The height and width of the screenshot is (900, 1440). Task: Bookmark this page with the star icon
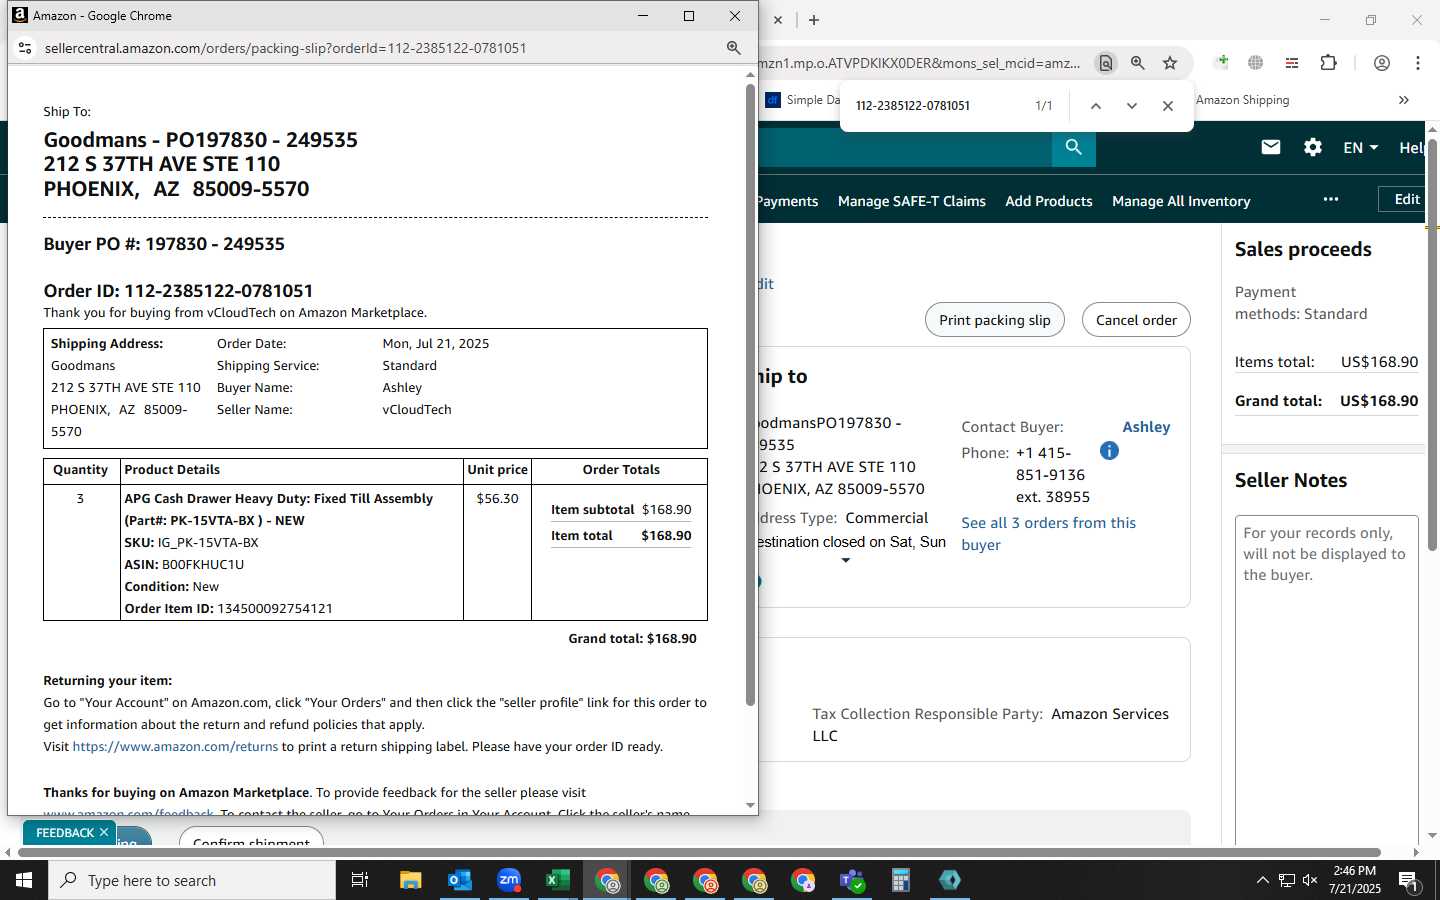1170,63
